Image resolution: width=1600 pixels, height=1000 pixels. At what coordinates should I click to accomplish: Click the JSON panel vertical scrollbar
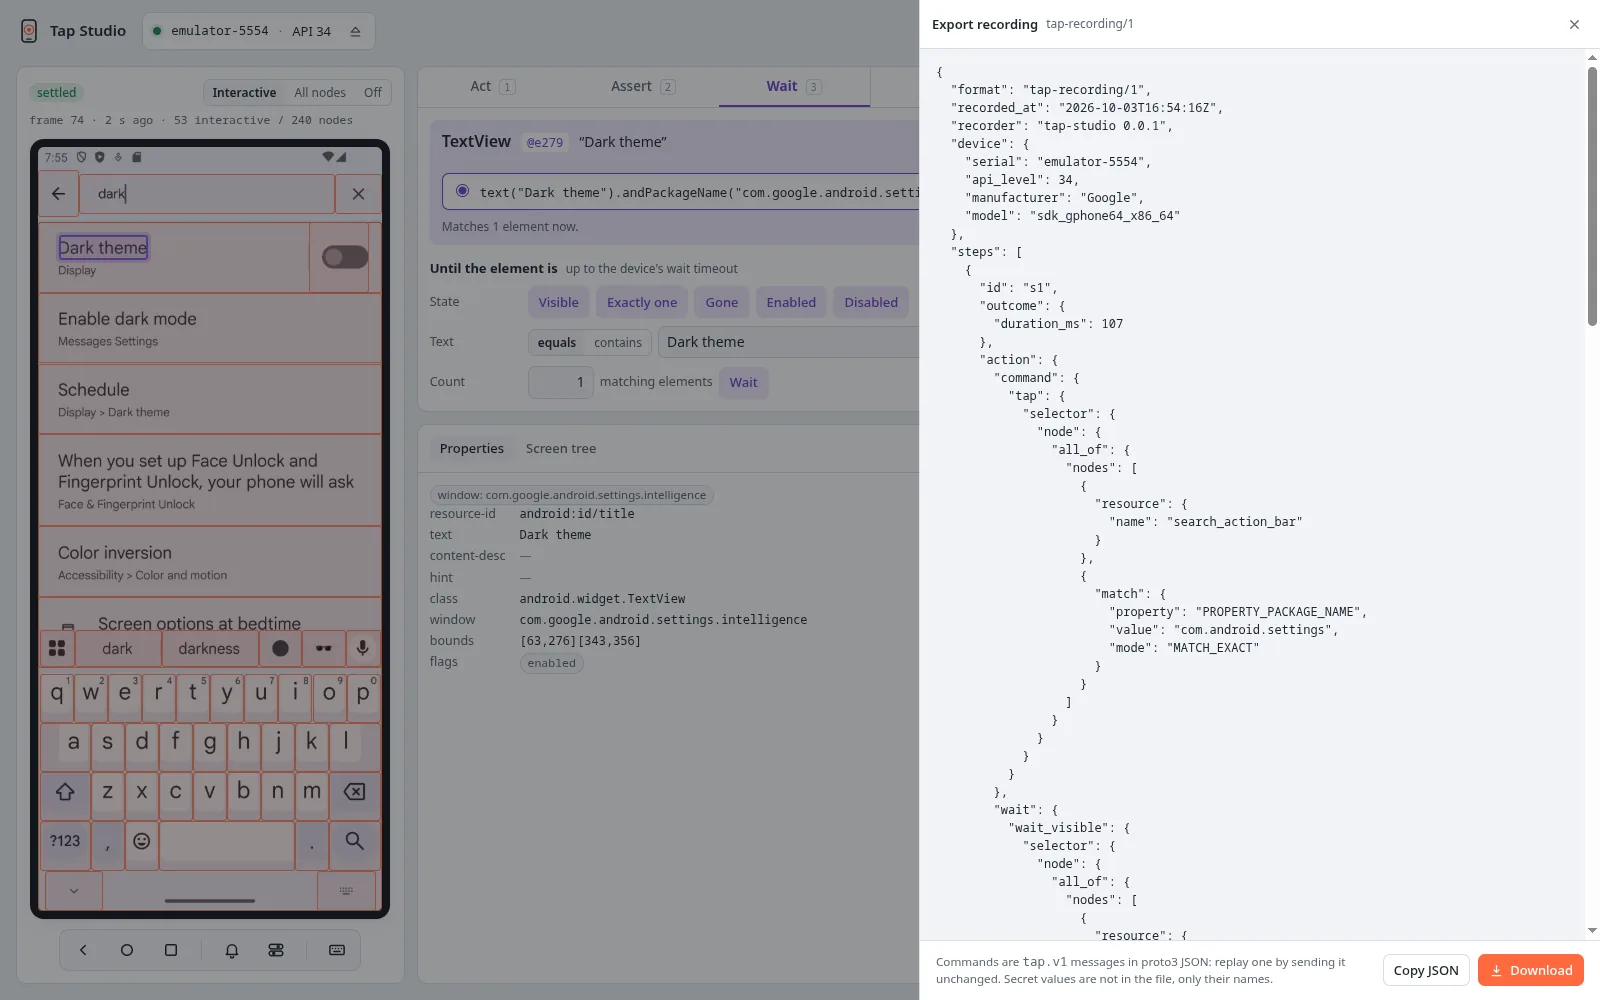click(x=1592, y=196)
